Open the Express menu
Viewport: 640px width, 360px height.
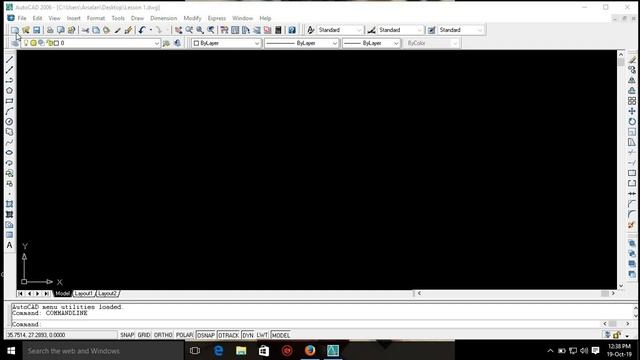tap(217, 18)
